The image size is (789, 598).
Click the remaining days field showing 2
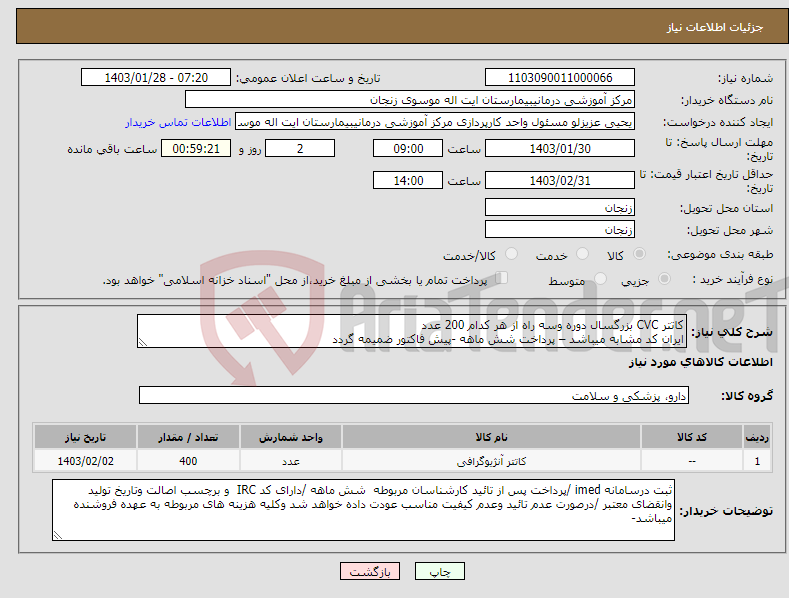[300, 148]
